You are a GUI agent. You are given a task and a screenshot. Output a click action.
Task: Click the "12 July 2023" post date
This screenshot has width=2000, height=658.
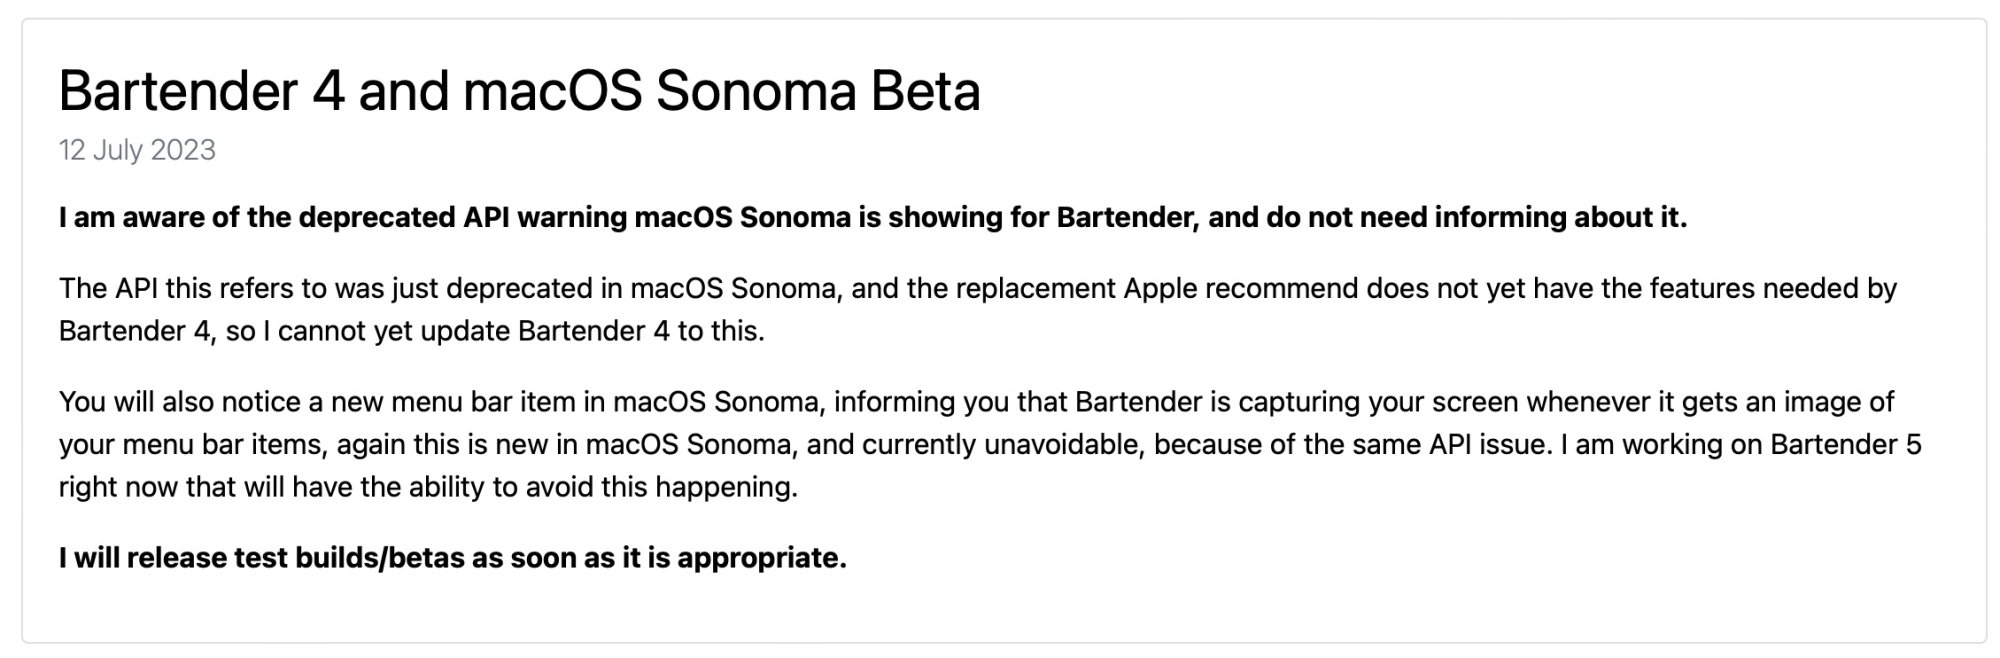(x=137, y=150)
